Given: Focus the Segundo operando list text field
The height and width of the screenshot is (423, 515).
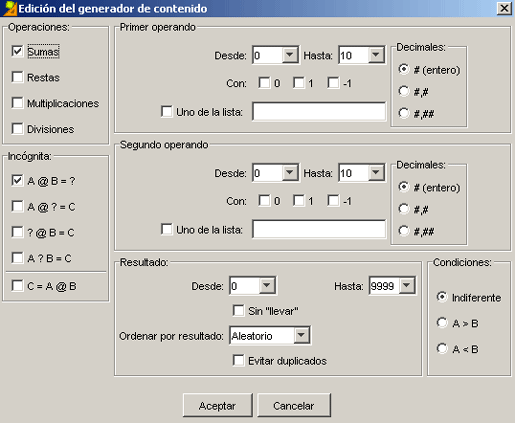Looking at the screenshot, I should (x=319, y=229).
